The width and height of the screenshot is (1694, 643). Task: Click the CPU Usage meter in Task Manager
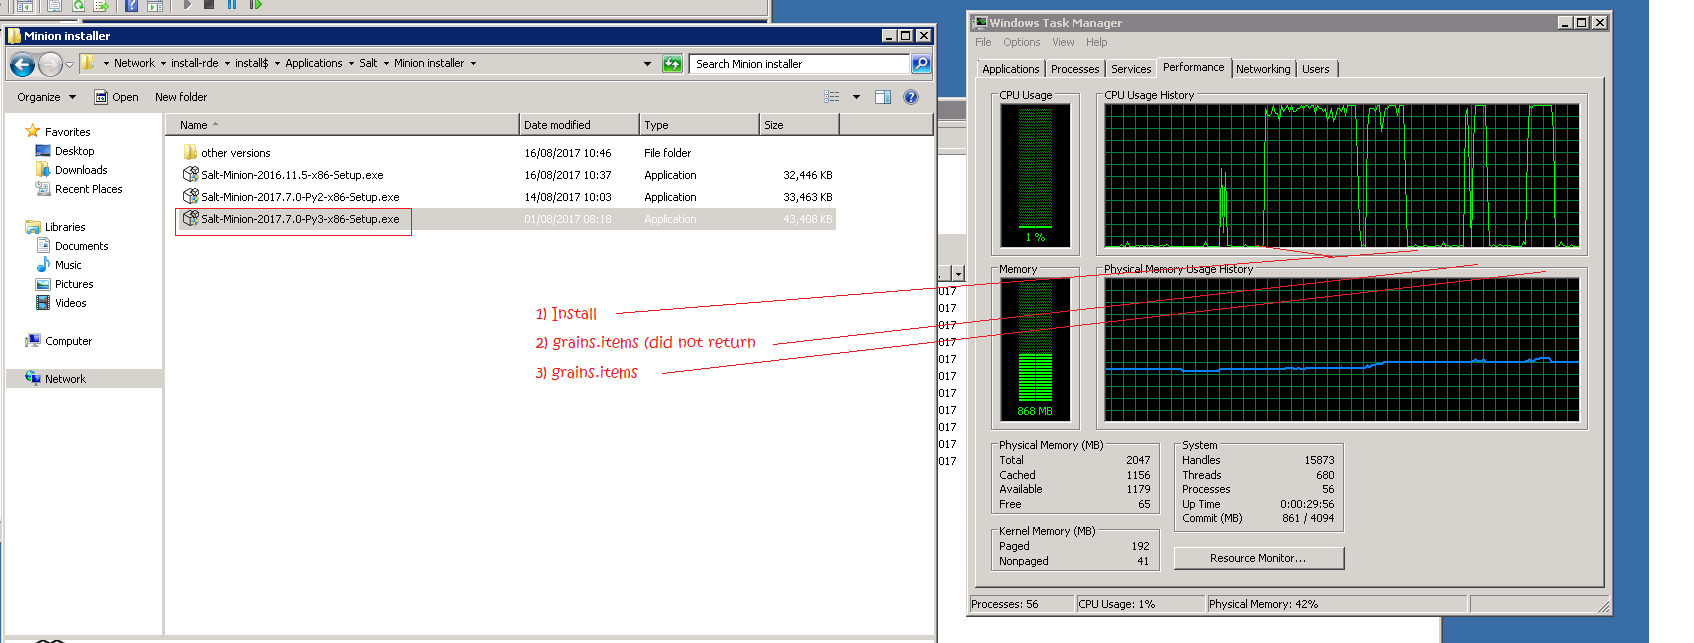coord(1035,175)
